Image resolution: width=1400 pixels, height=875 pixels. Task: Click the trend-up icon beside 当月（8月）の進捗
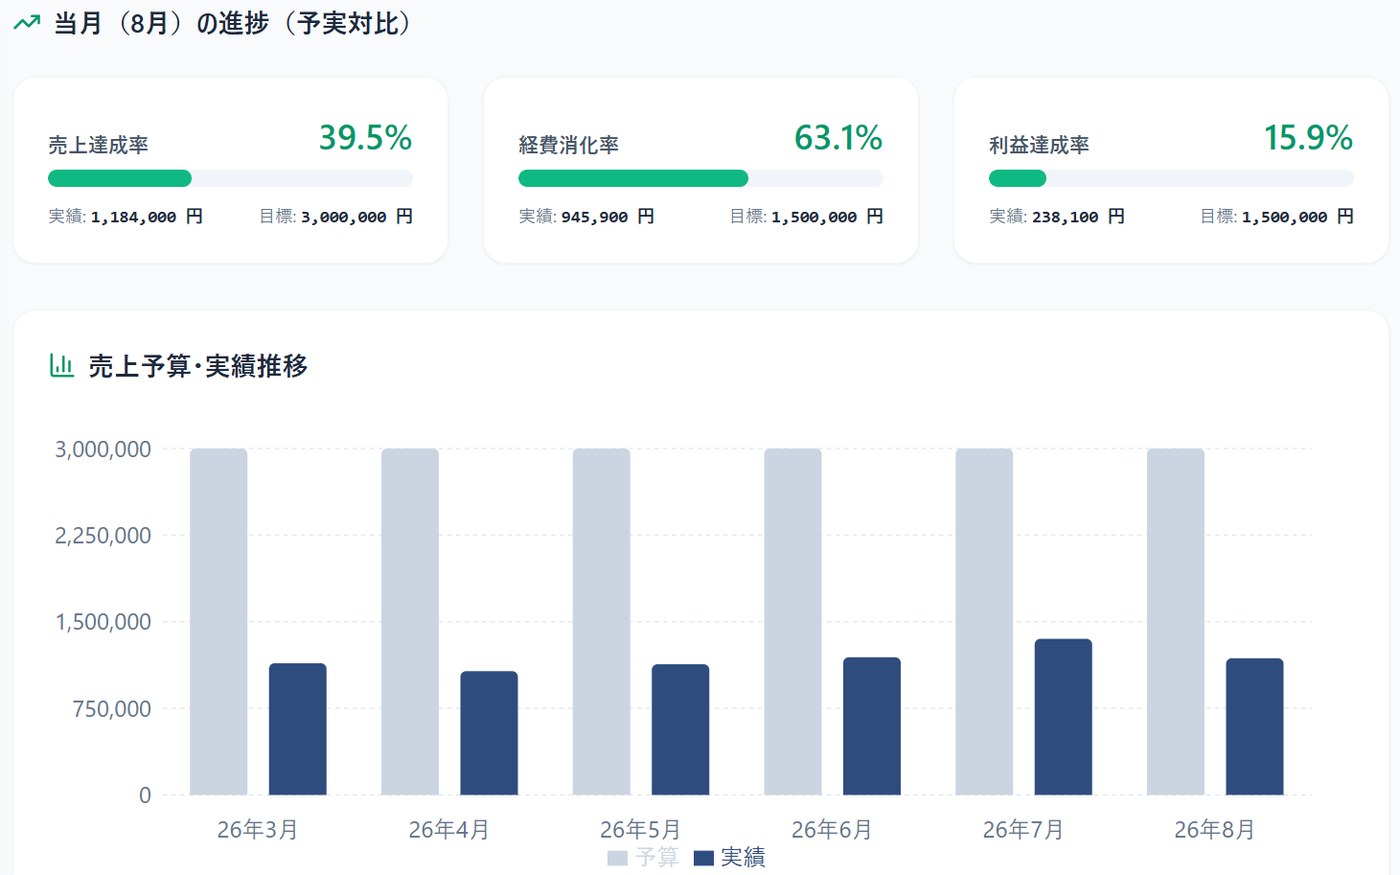coord(27,23)
